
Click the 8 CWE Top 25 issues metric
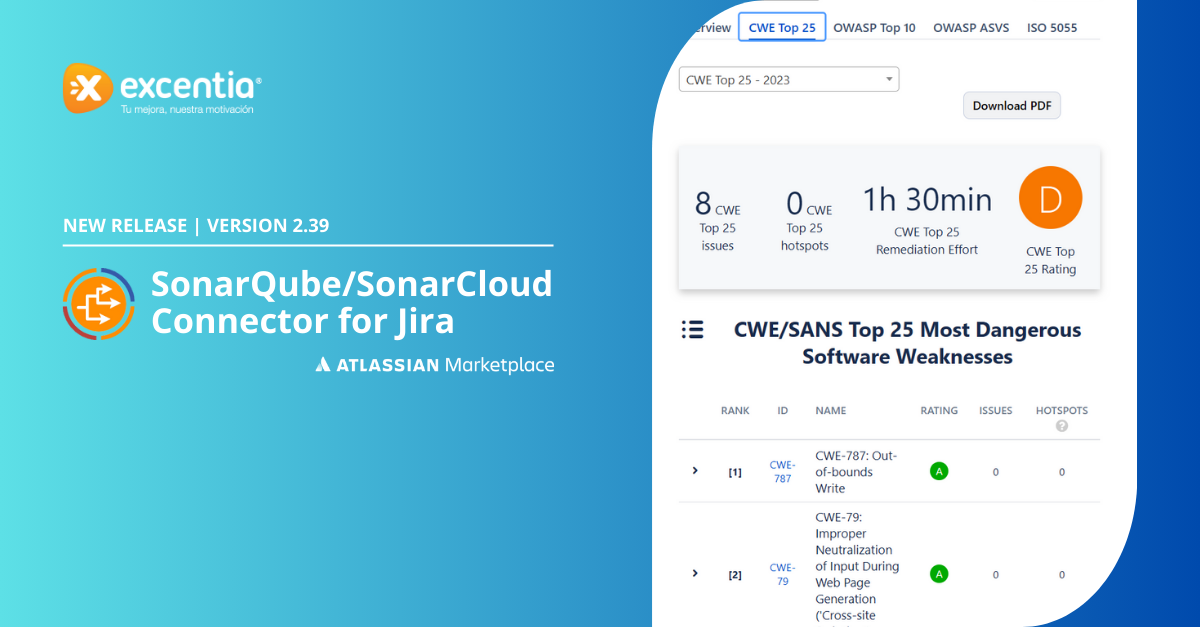pyautogui.click(x=717, y=220)
